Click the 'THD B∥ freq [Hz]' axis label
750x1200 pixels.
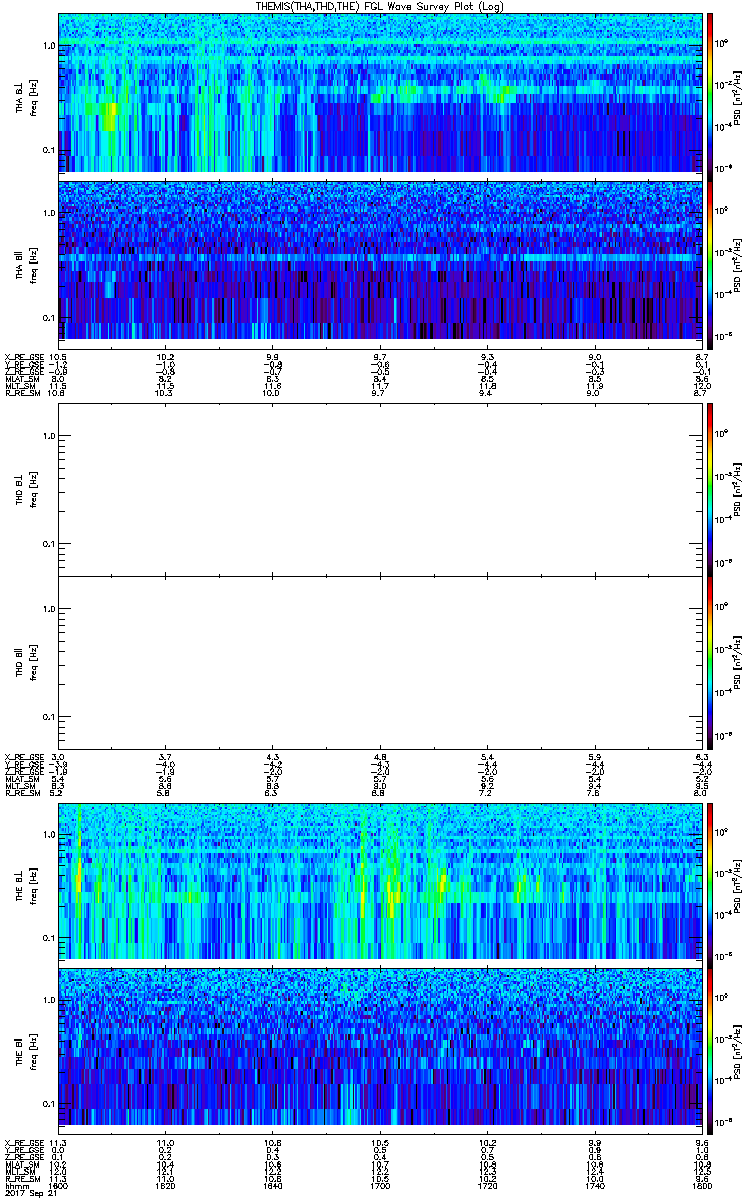[26, 663]
